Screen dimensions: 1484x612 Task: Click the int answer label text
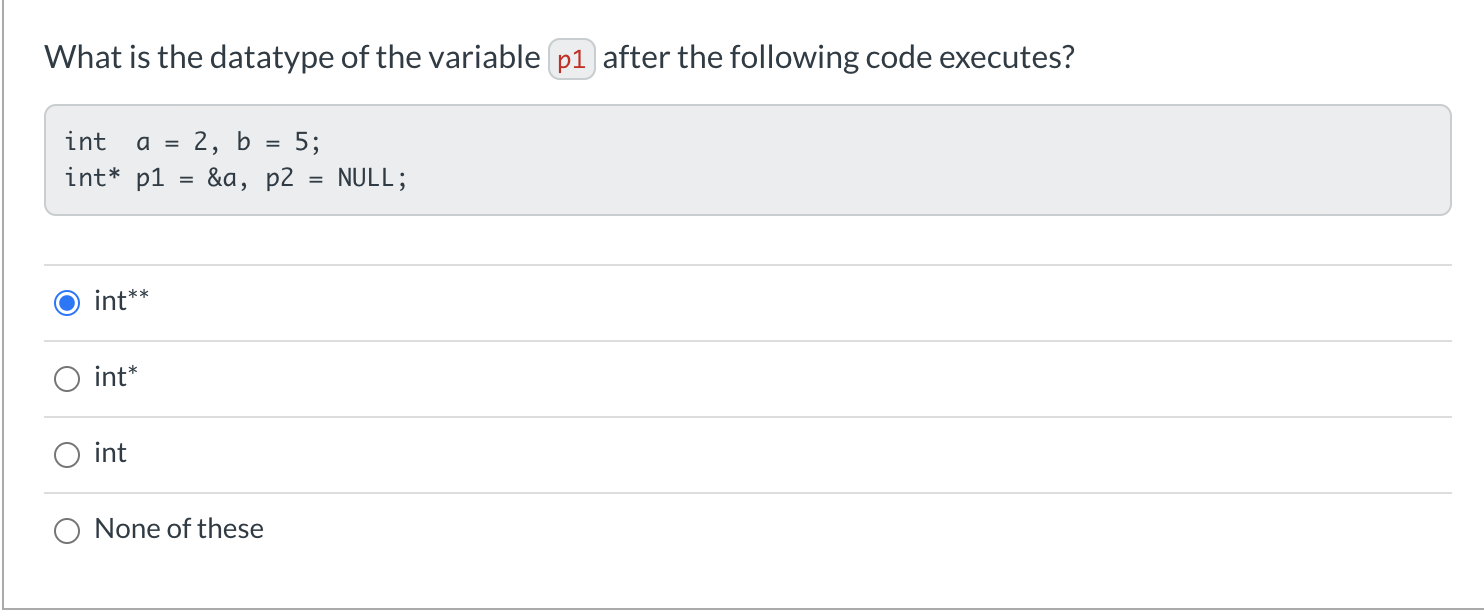tap(110, 453)
